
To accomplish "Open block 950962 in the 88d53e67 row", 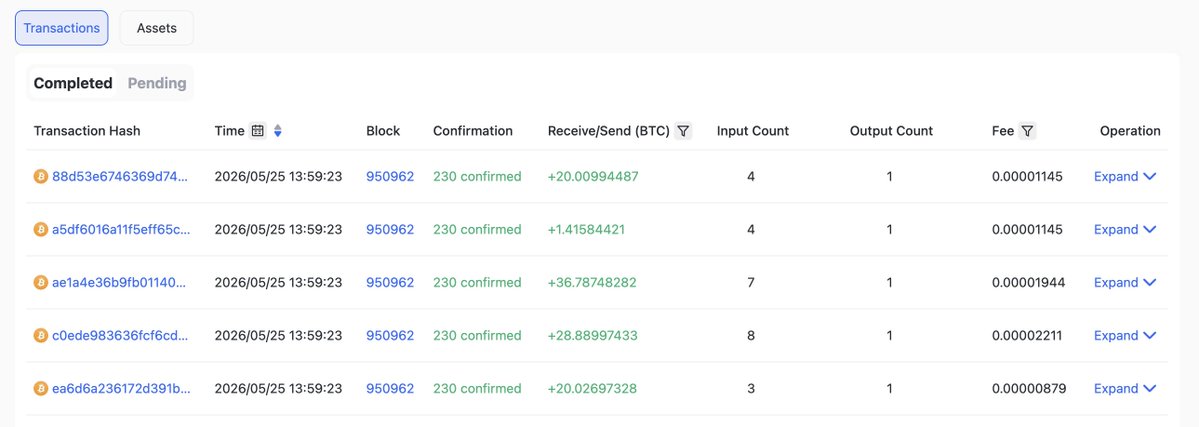I will tap(390, 177).
